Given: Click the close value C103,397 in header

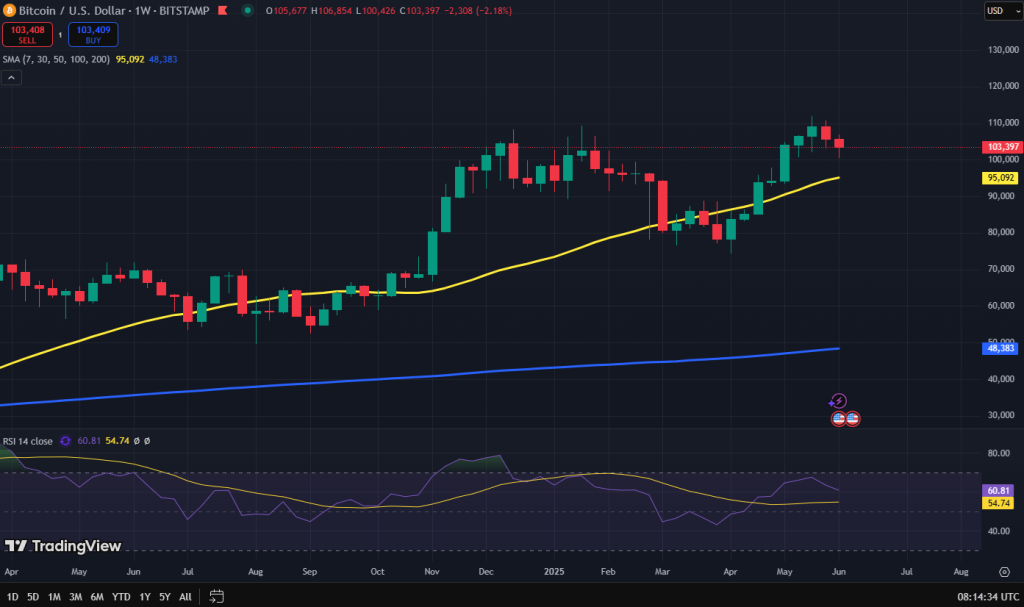Looking at the screenshot, I should (x=420, y=10).
